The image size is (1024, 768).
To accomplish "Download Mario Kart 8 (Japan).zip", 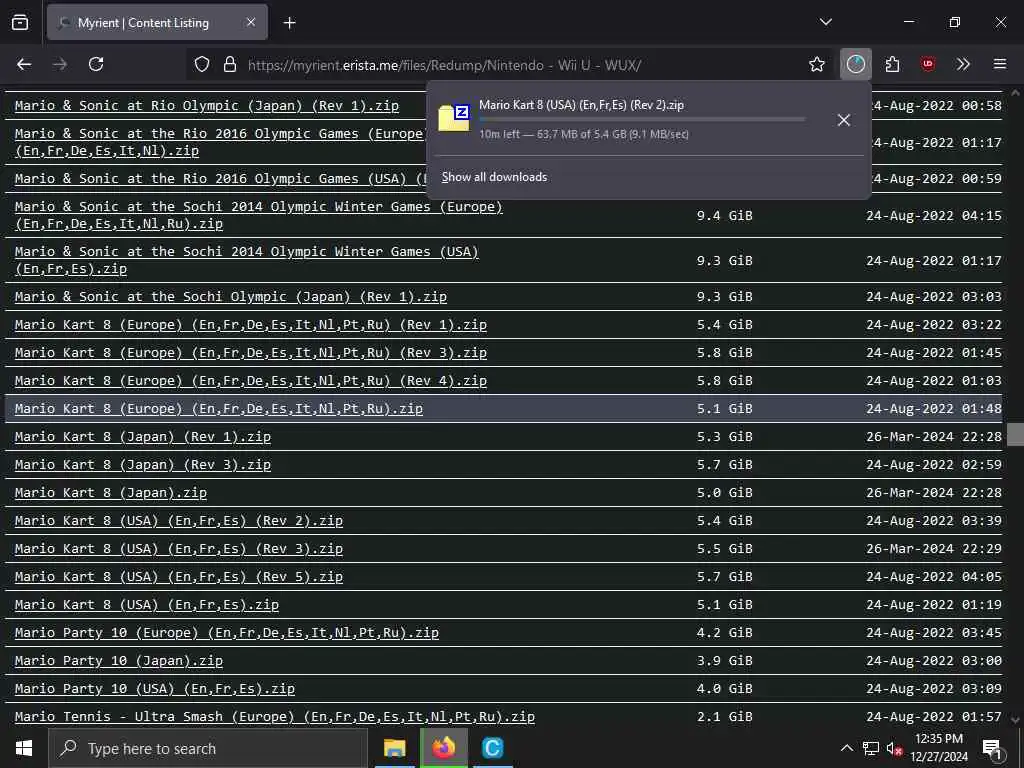I will click(x=110, y=493).
